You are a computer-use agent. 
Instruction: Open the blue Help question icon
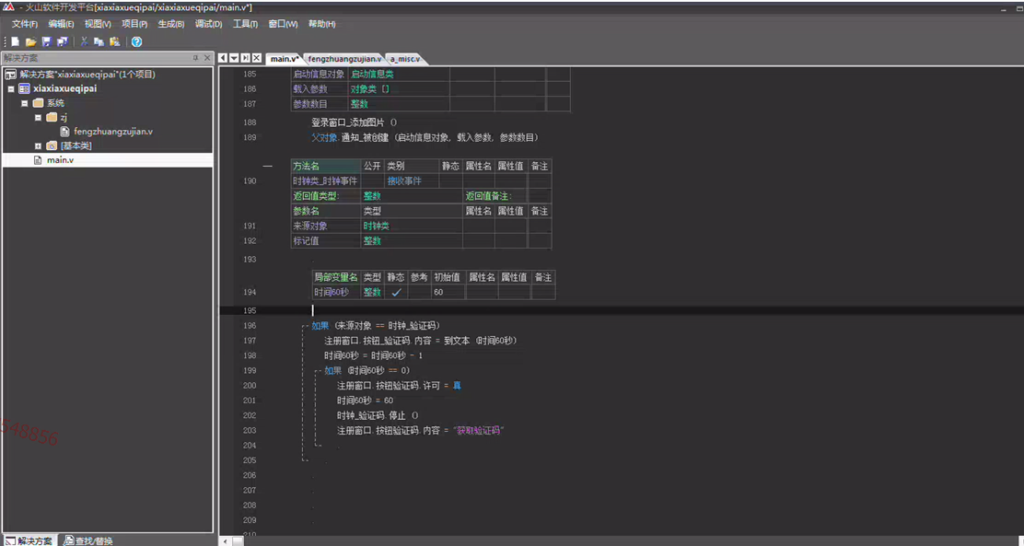point(136,42)
